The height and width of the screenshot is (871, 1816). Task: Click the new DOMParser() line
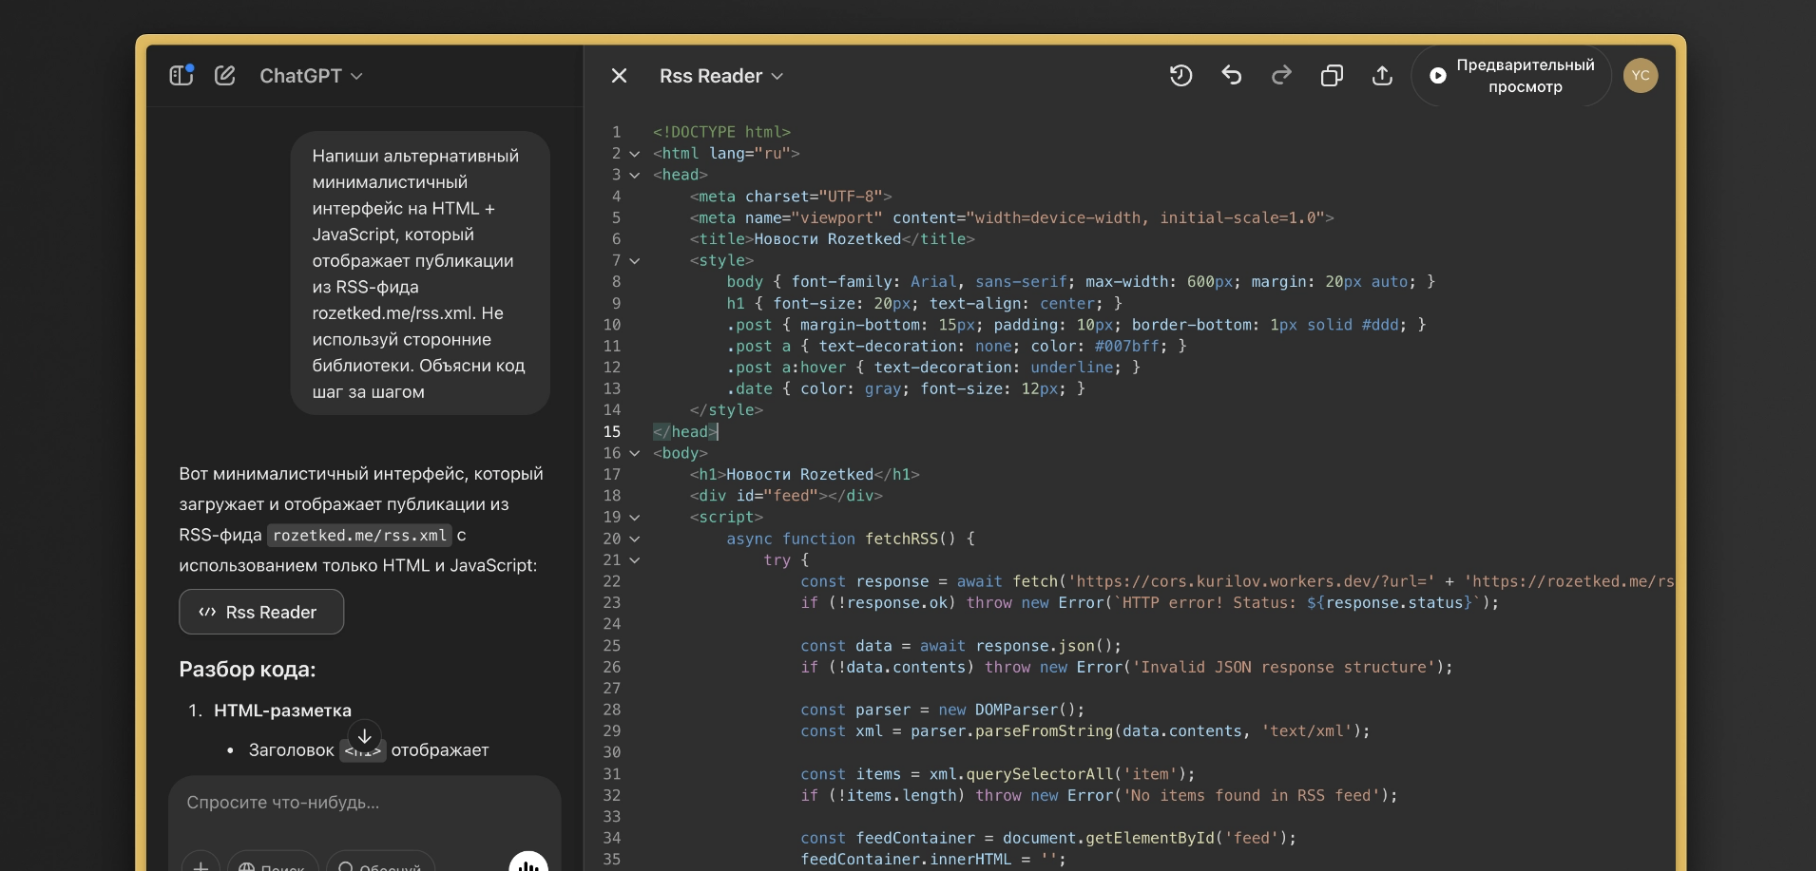(x=942, y=710)
